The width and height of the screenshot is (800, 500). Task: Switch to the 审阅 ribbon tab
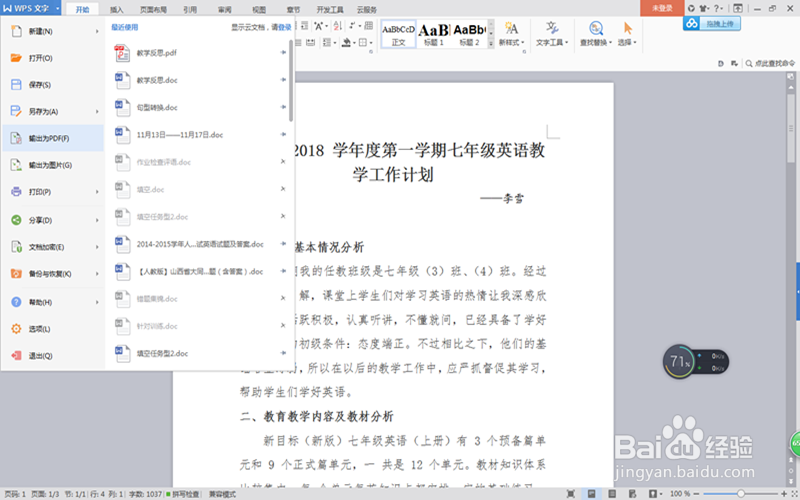coord(224,9)
